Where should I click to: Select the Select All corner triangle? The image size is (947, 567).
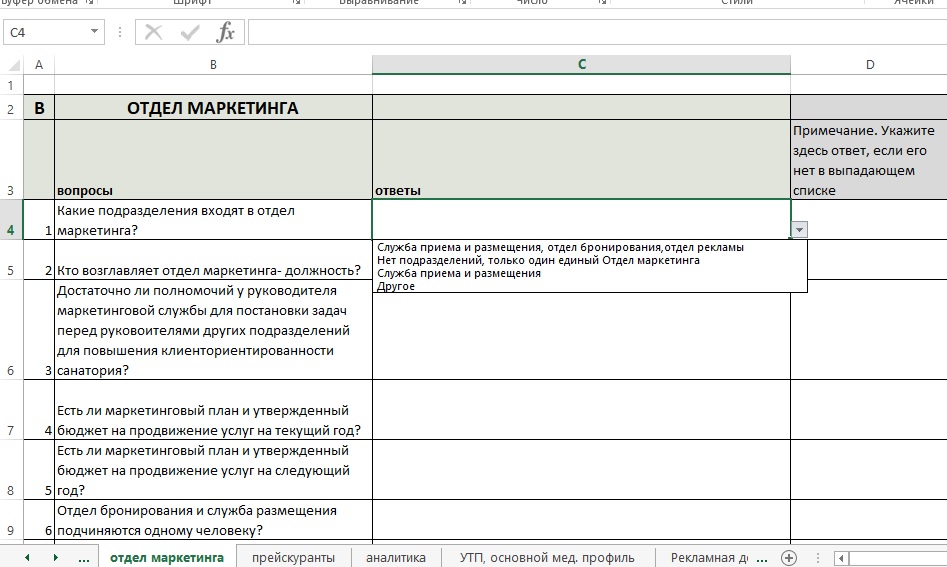point(13,65)
